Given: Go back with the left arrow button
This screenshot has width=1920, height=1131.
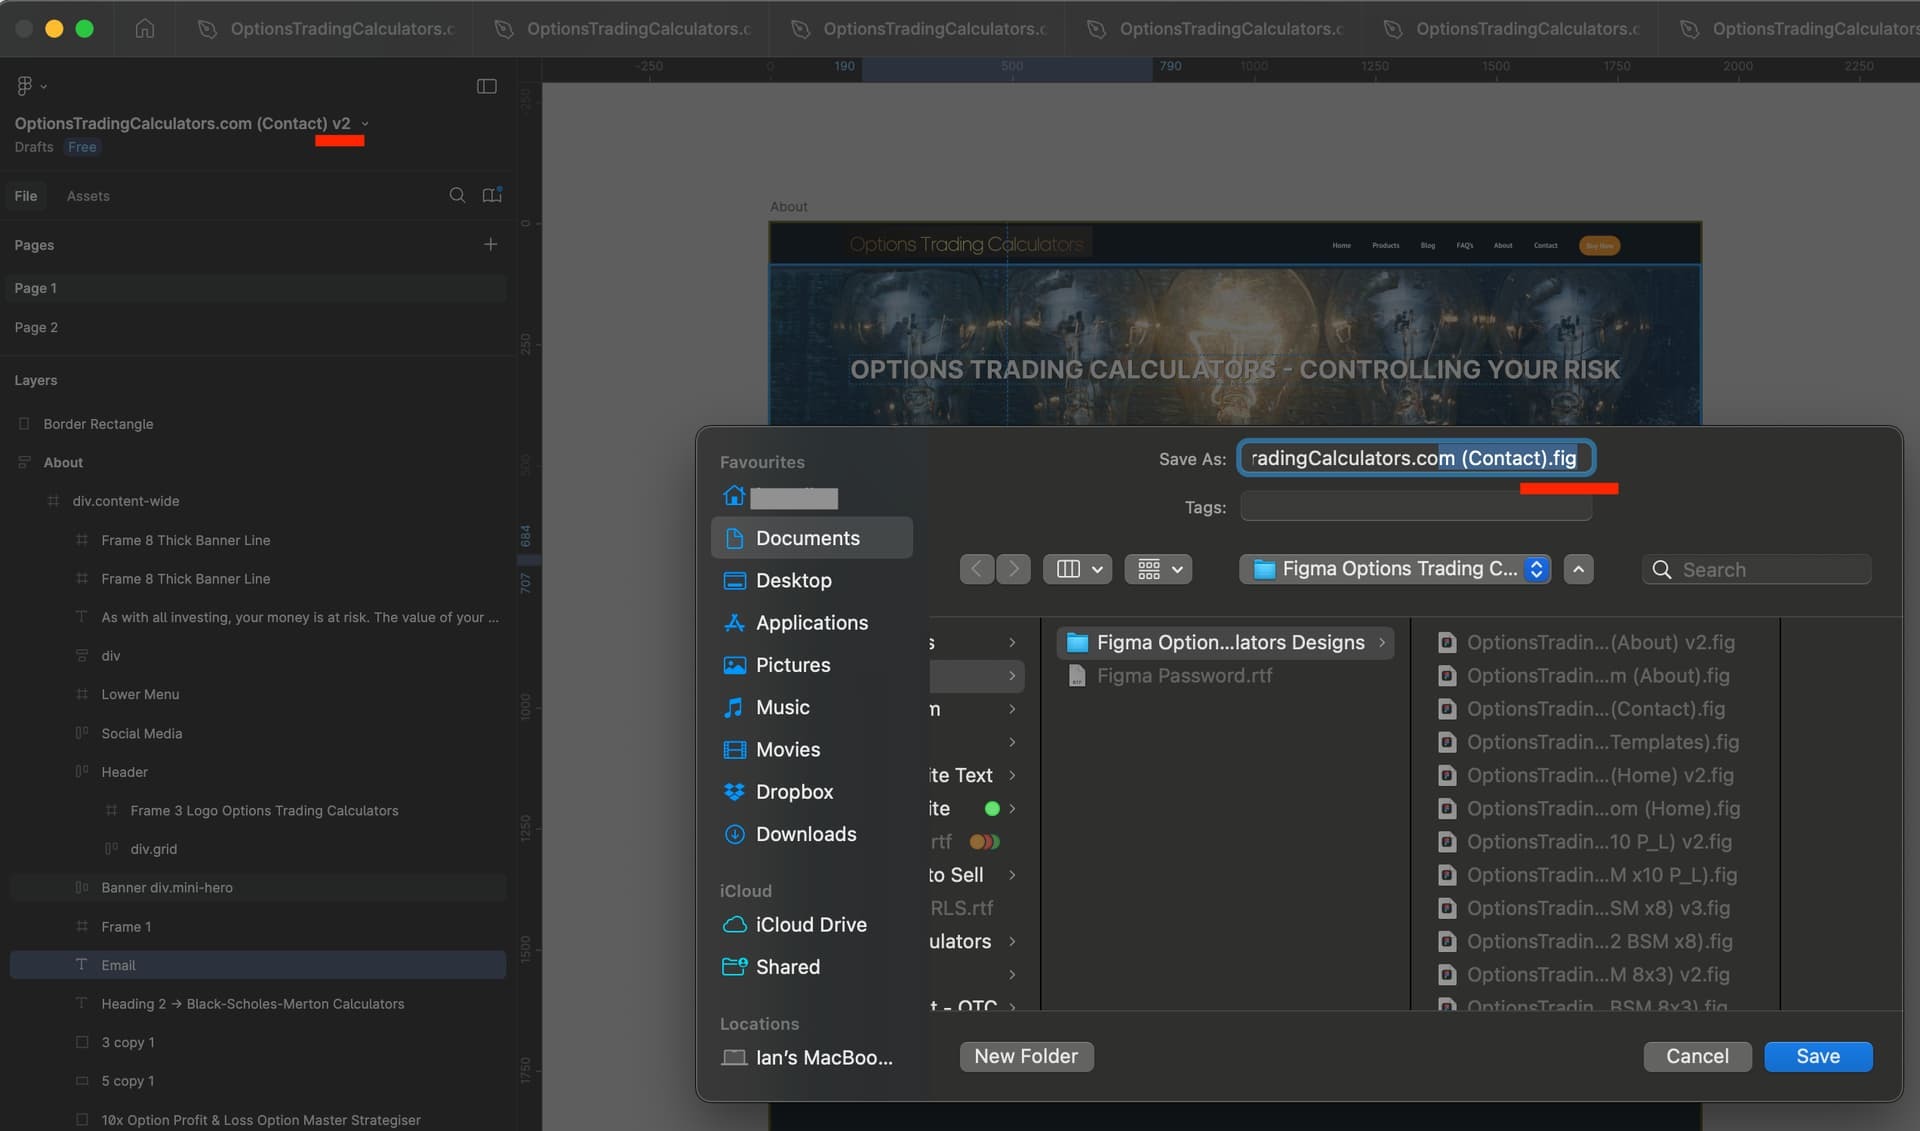Looking at the screenshot, I should [977, 569].
